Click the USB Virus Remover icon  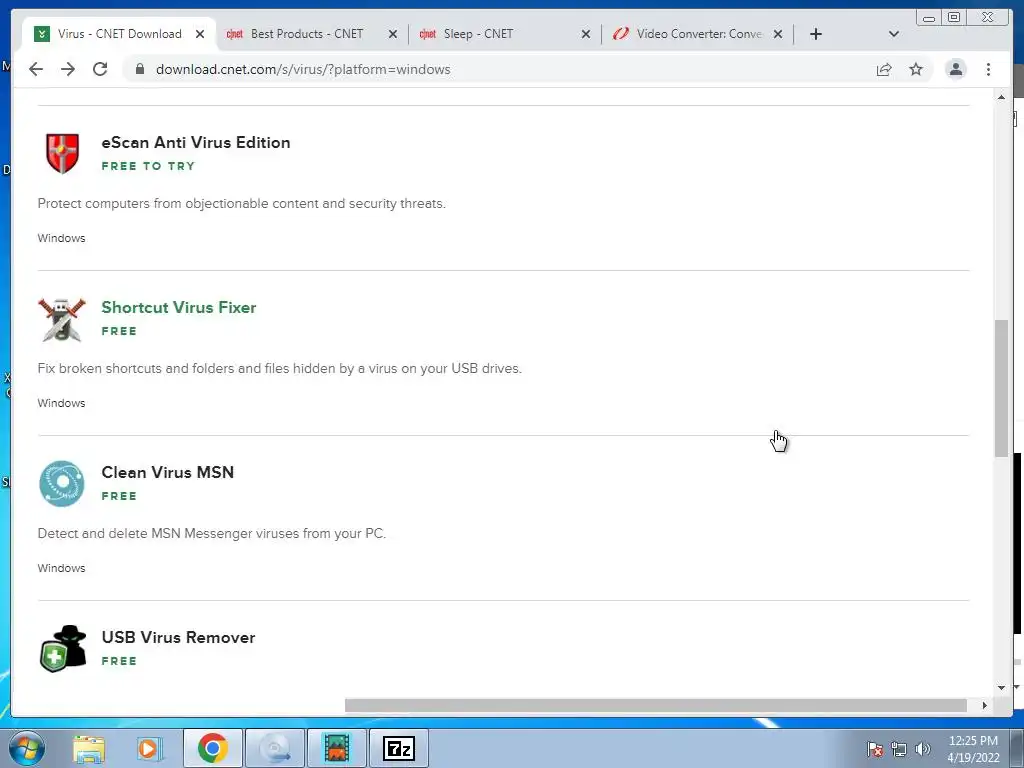tap(62, 648)
